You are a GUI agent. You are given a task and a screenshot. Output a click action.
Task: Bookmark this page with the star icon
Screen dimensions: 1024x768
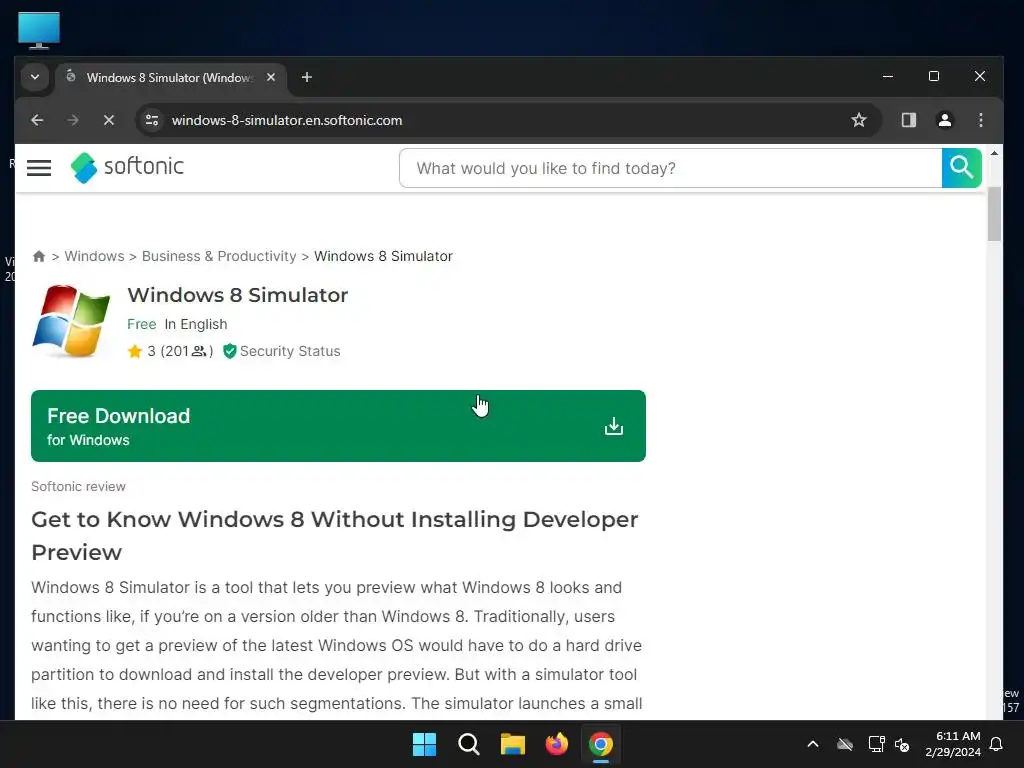(x=858, y=120)
